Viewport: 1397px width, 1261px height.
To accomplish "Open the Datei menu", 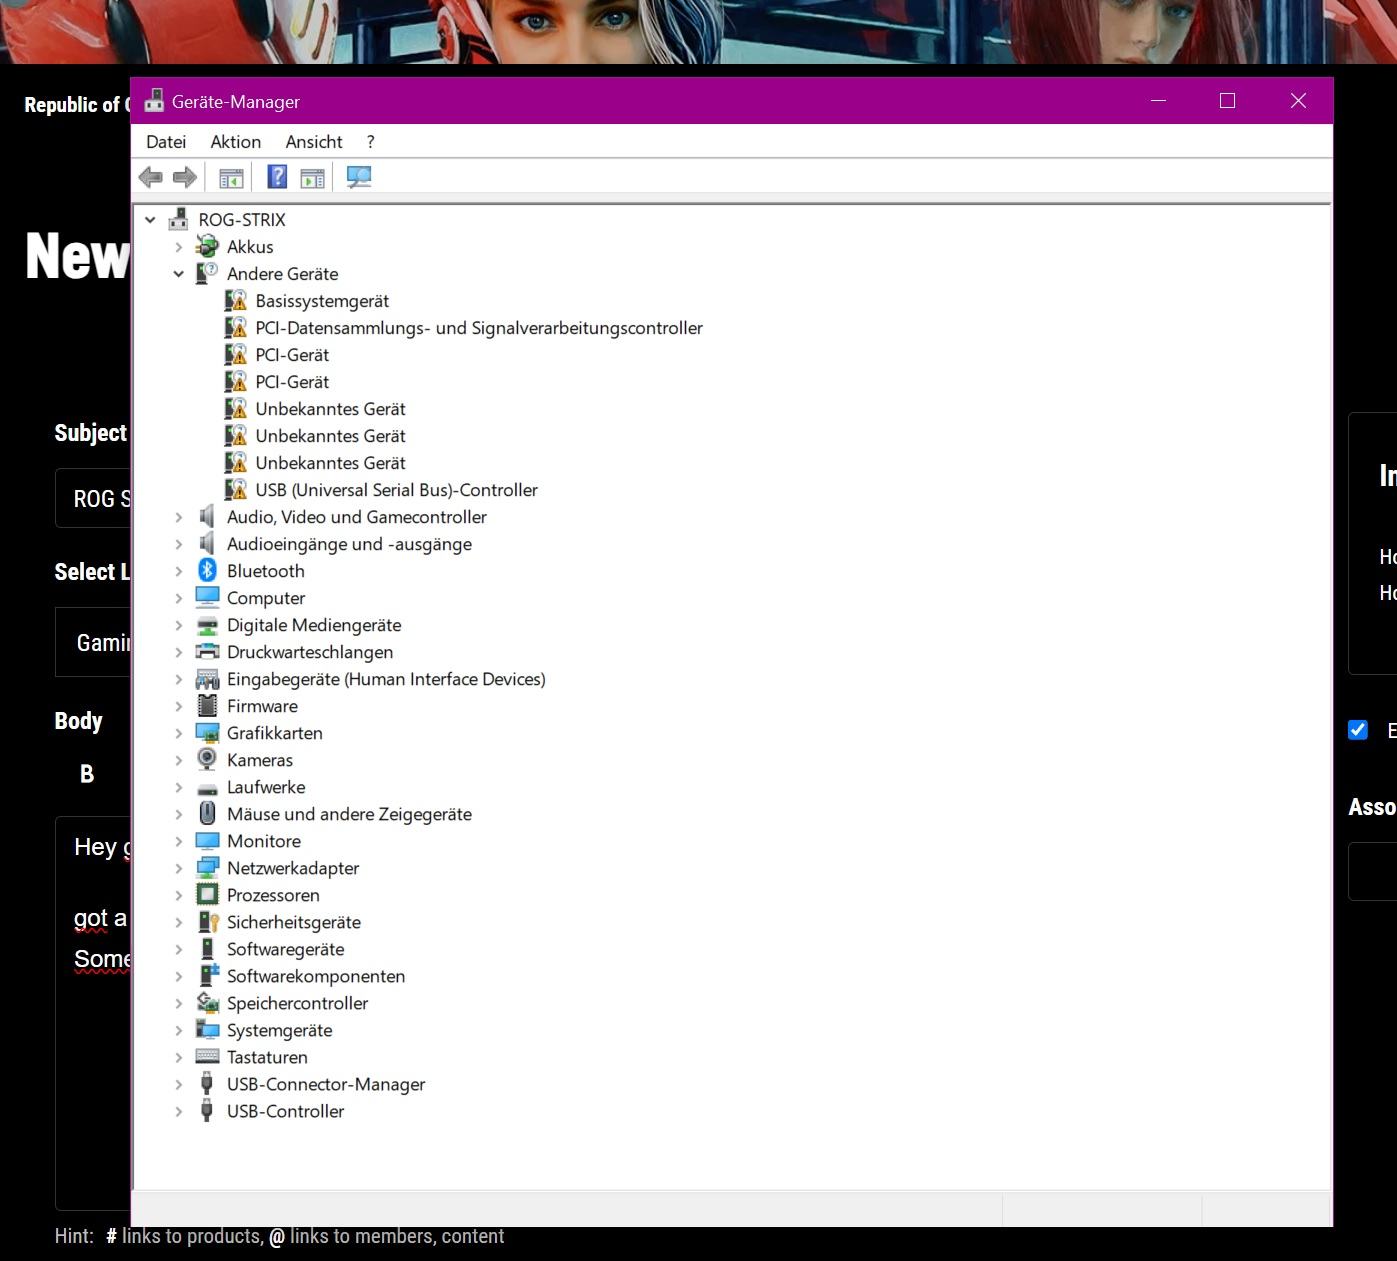I will coord(166,142).
